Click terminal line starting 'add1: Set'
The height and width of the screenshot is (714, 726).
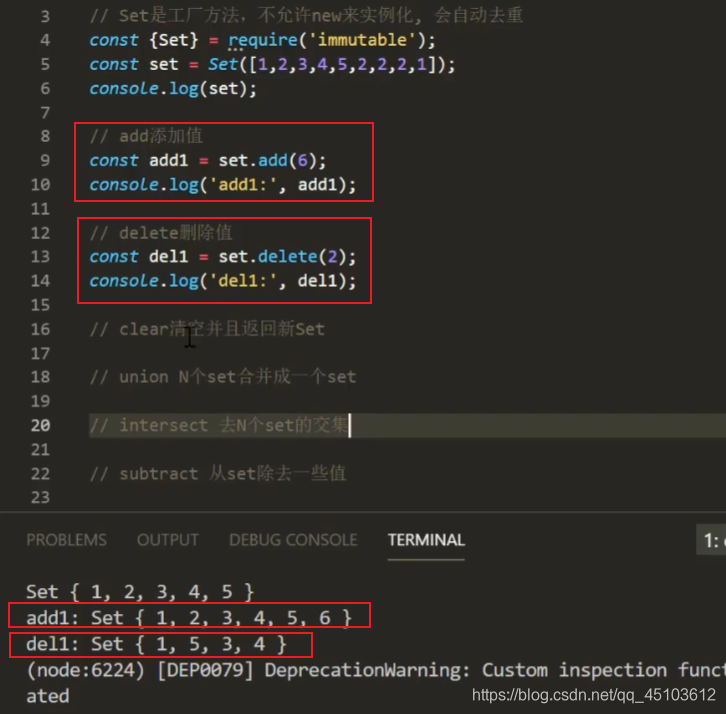coord(189,618)
